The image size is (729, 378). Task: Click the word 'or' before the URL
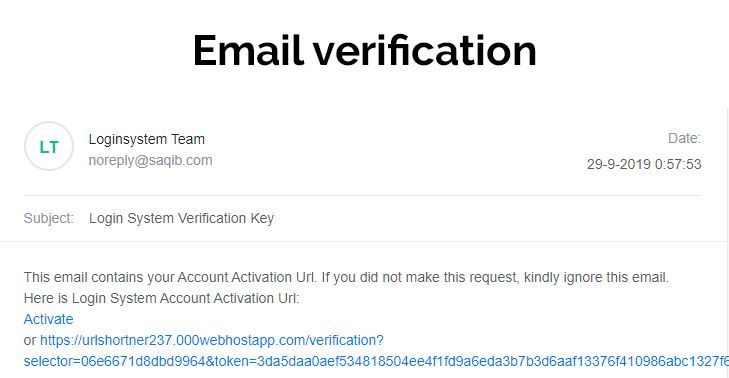30,341
